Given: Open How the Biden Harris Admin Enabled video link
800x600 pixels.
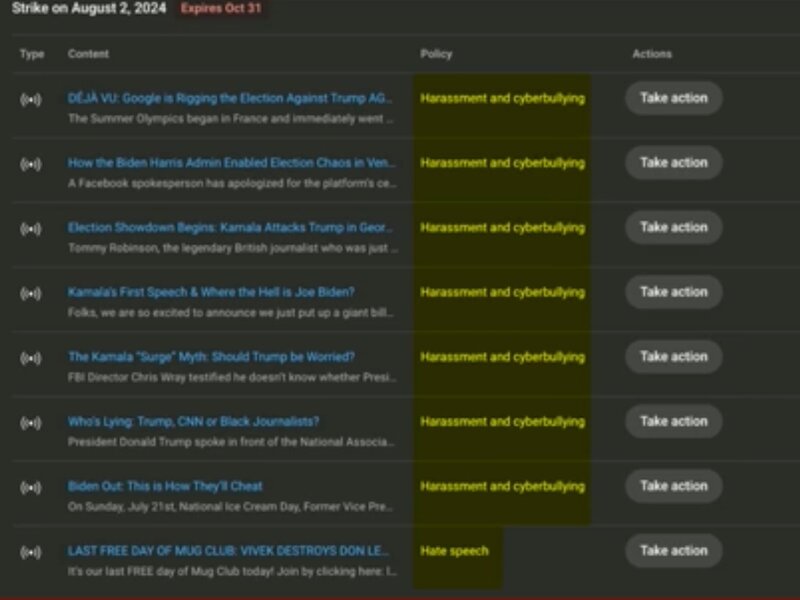Looking at the screenshot, I should 232,163.
